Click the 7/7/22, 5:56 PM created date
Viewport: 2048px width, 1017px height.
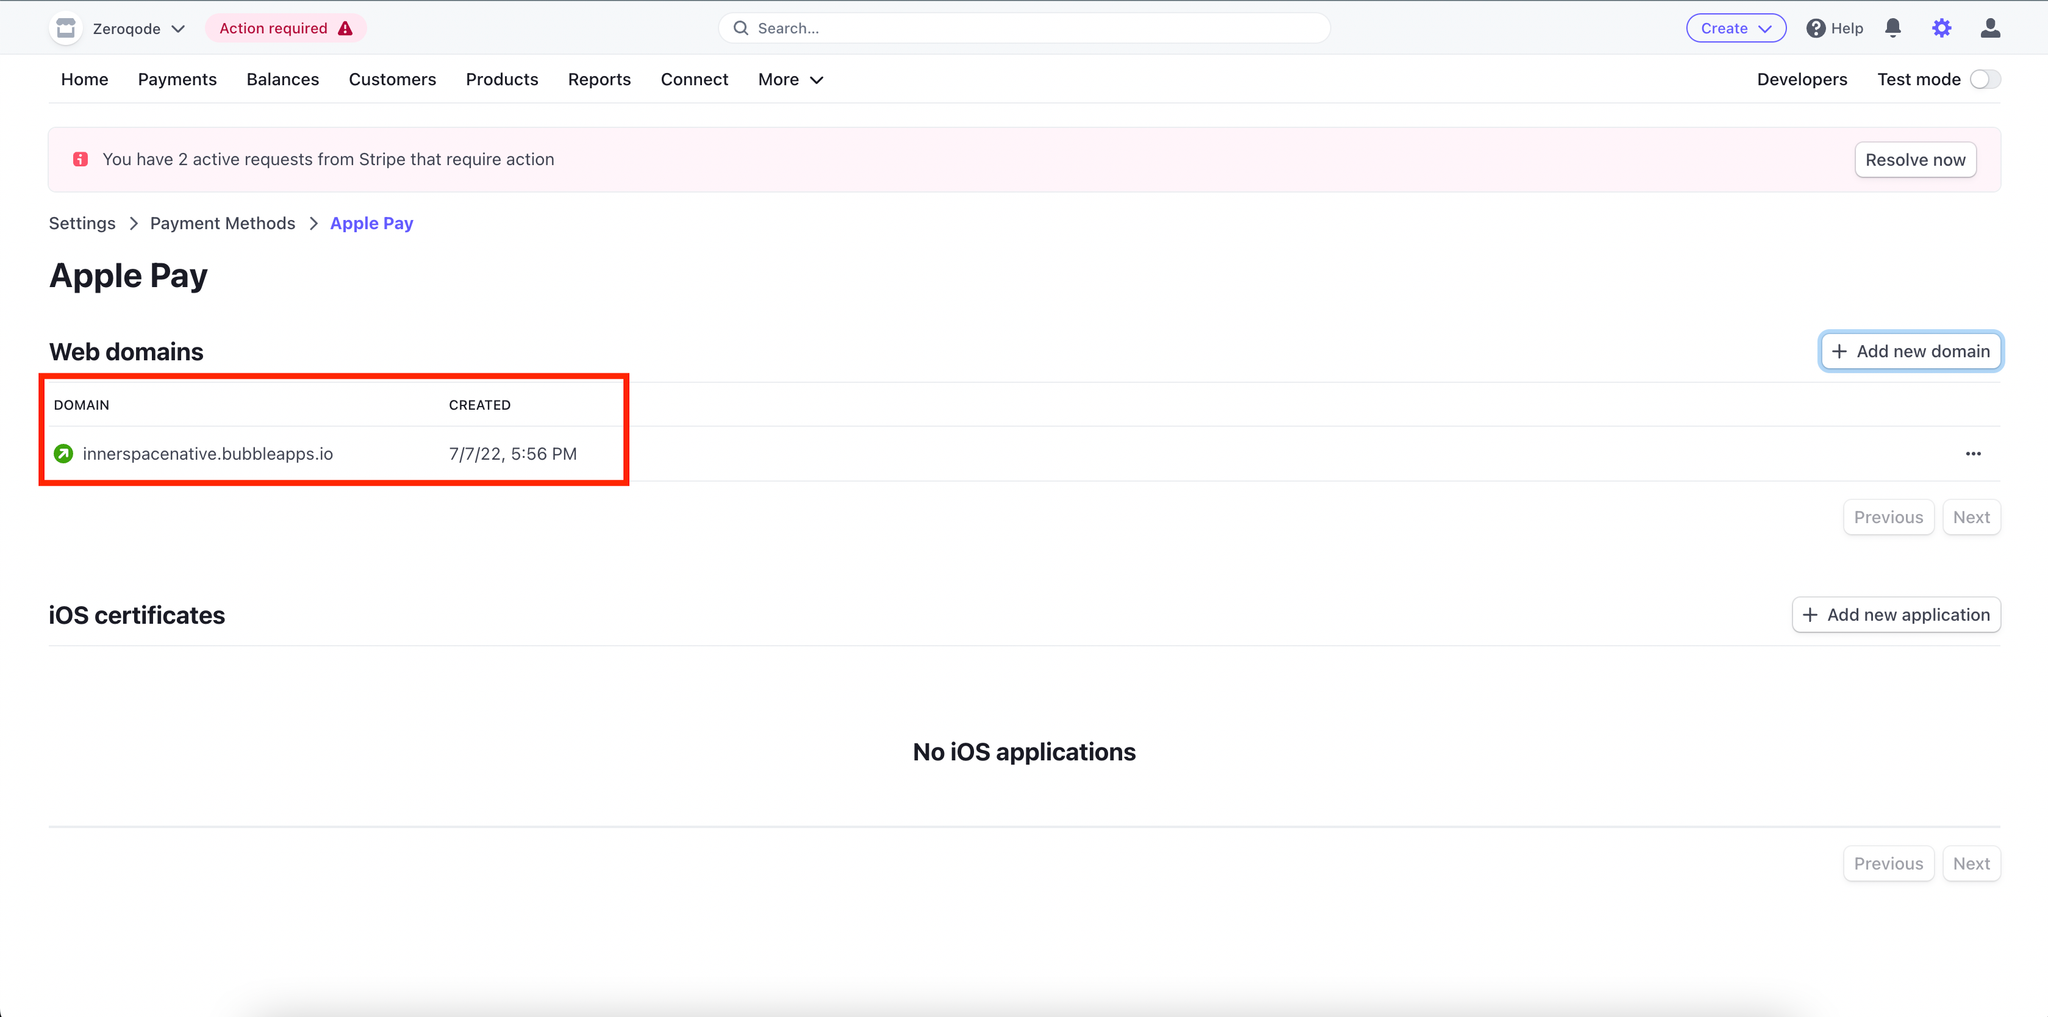[513, 454]
